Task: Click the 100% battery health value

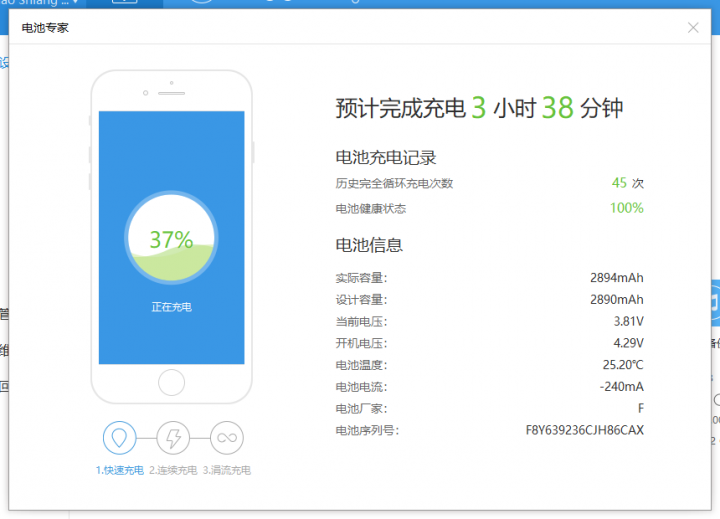Action: 627,208
